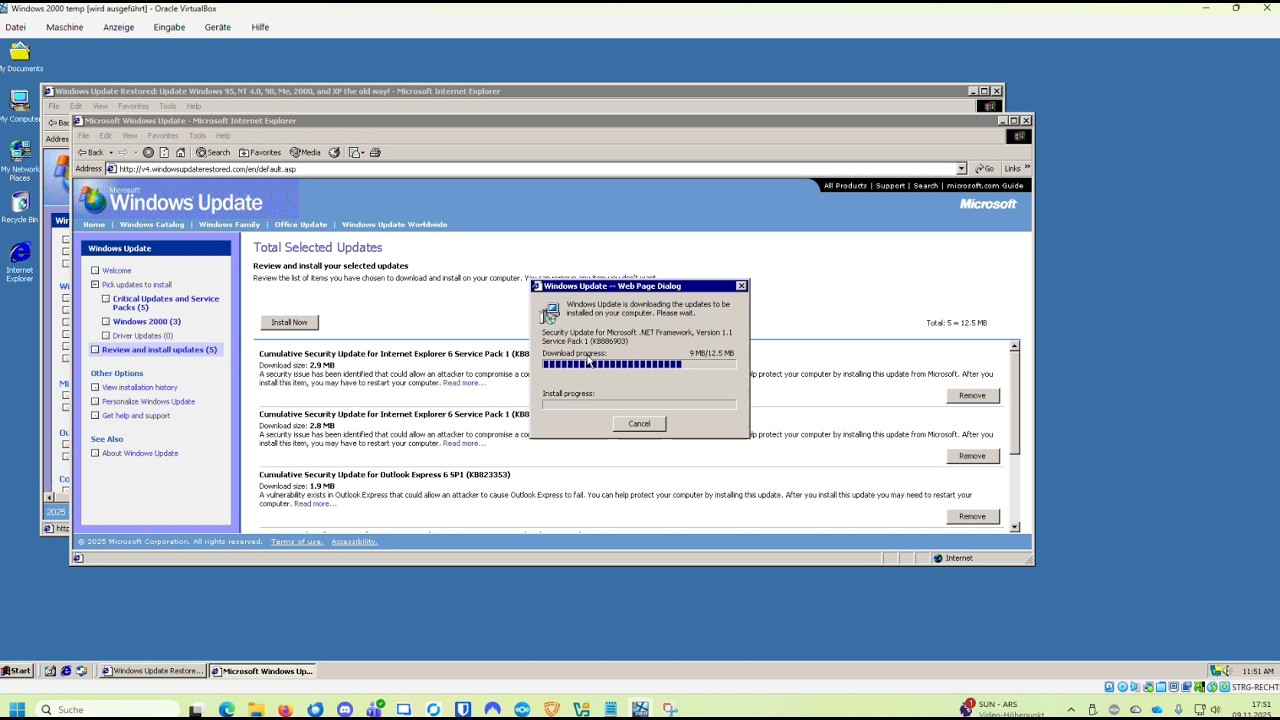Click the Refresh page icon in IE toolbar
This screenshot has width=1280, height=720.
[x=164, y=152]
